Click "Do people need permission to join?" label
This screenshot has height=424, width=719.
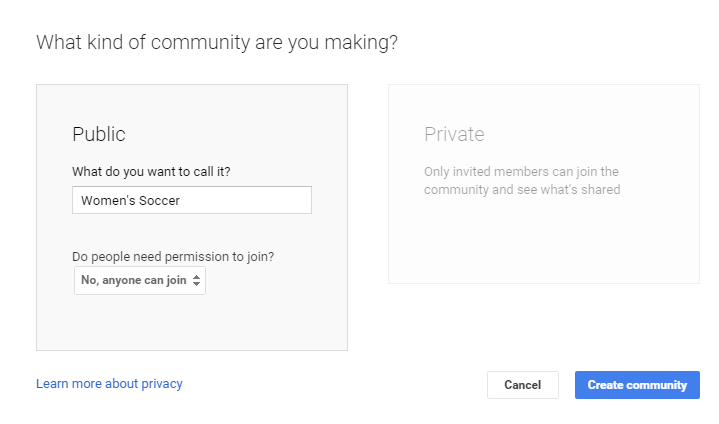point(173,256)
